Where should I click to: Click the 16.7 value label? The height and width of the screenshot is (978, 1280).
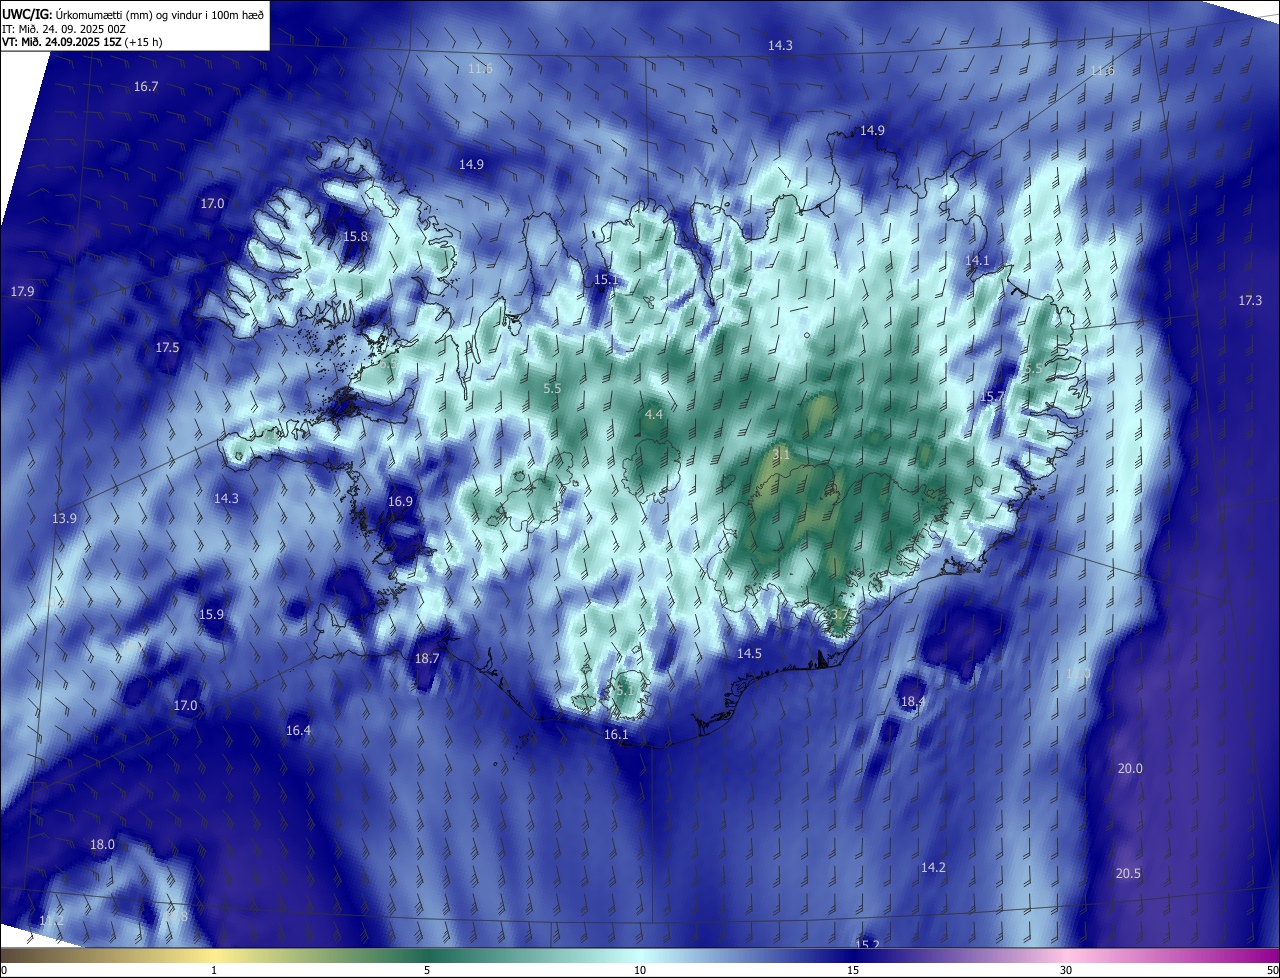coord(146,87)
